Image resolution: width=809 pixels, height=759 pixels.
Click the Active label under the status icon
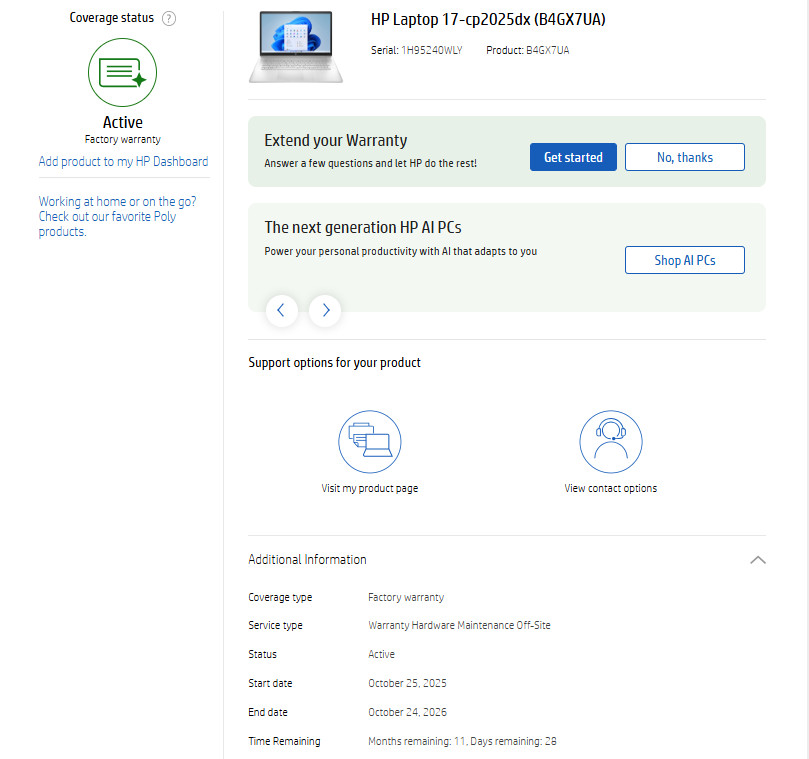pyautogui.click(x=123, y=122)
